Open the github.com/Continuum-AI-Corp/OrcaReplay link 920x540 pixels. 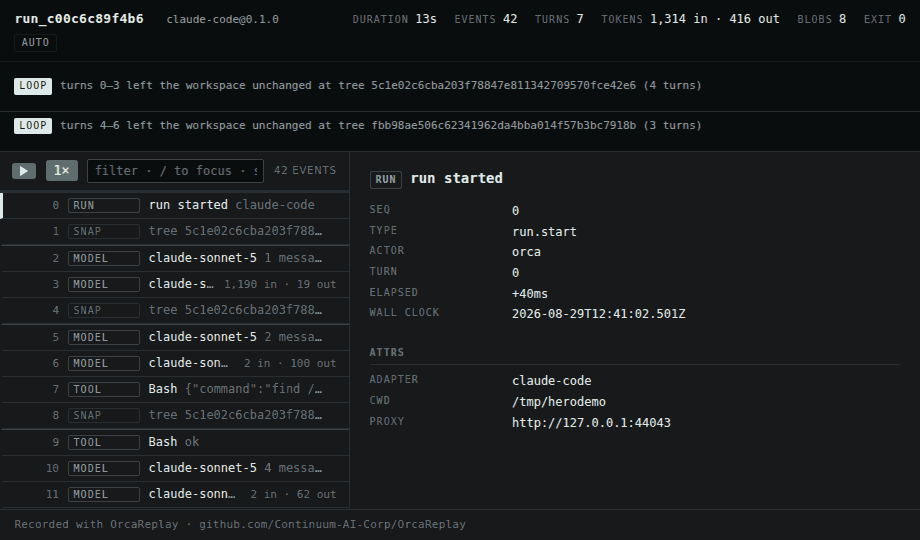tap(332, 524)
